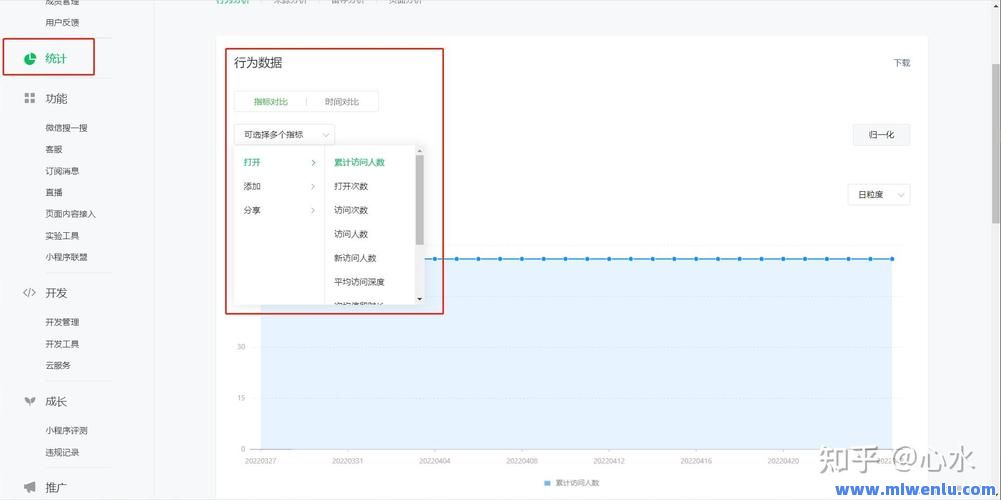
Task: Go to 客服 page
Action: (x=54, y=149)
